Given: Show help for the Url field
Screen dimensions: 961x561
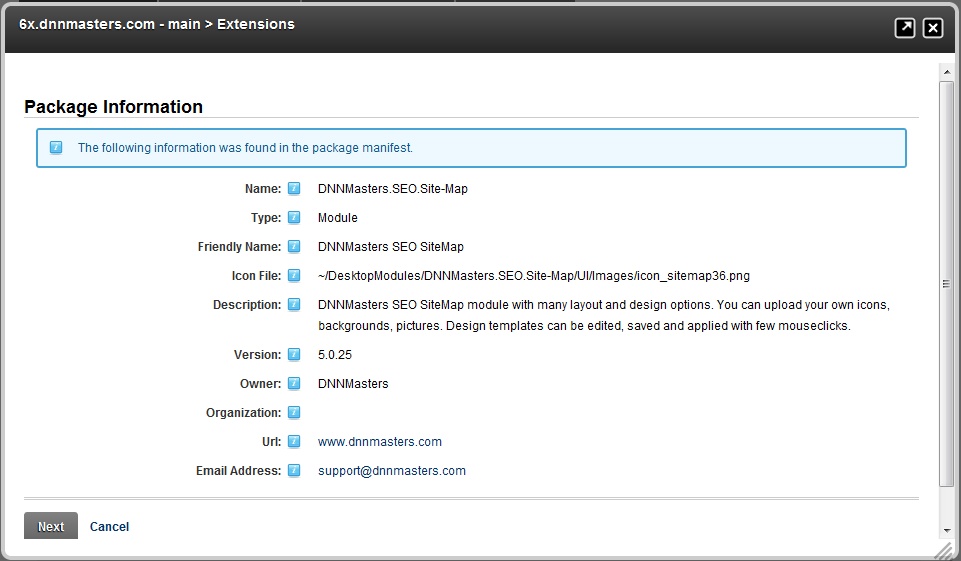Looking at the screenshot, I should coord(294,441).
